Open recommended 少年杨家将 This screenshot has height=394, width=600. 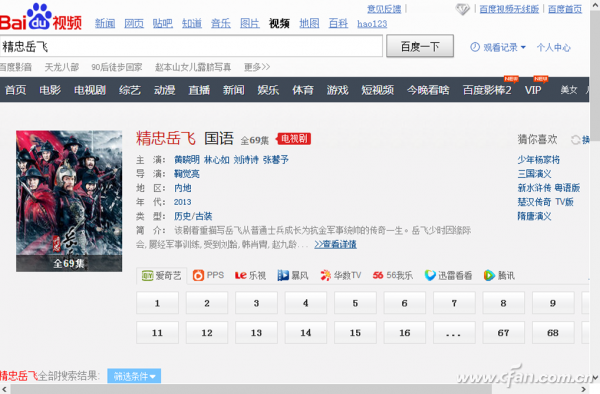tap(539, 160)
